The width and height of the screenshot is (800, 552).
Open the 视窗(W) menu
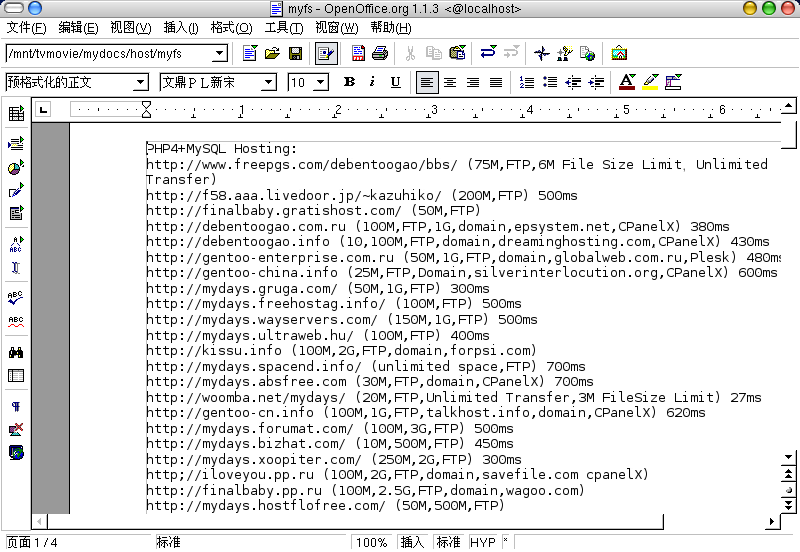pos(337,28)
